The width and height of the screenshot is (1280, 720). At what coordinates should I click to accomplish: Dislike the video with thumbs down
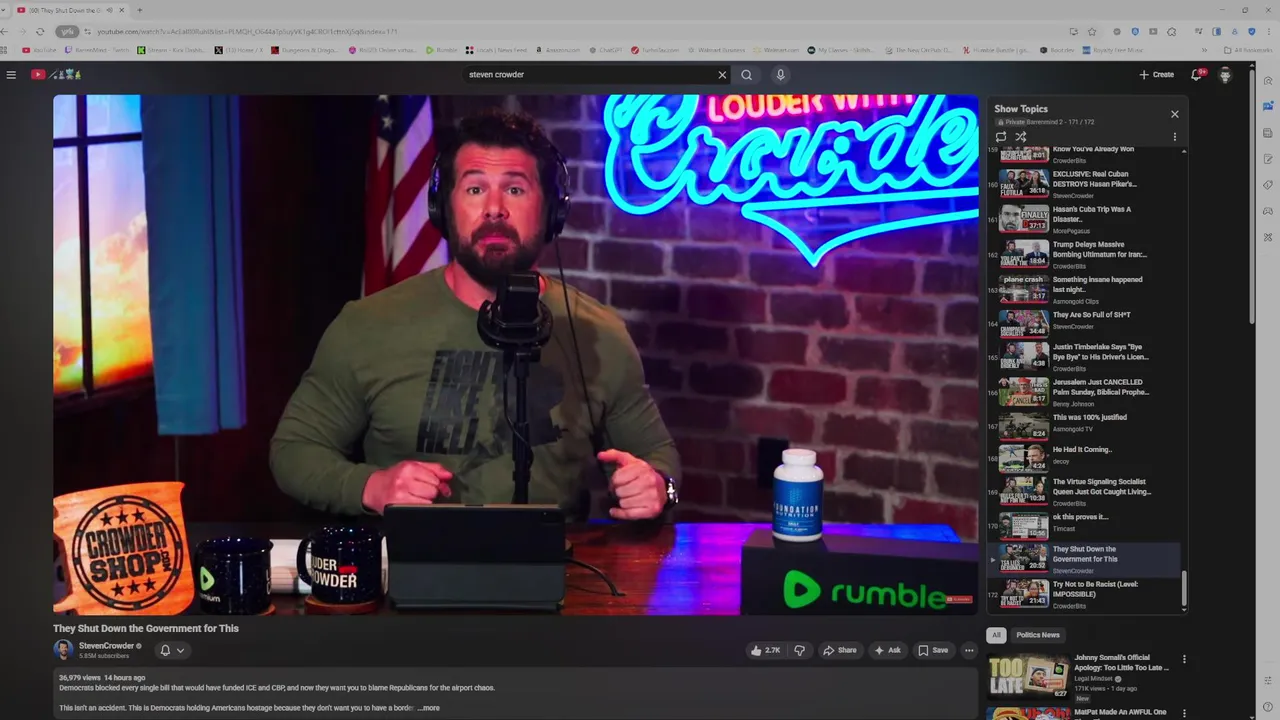(799, 650)
